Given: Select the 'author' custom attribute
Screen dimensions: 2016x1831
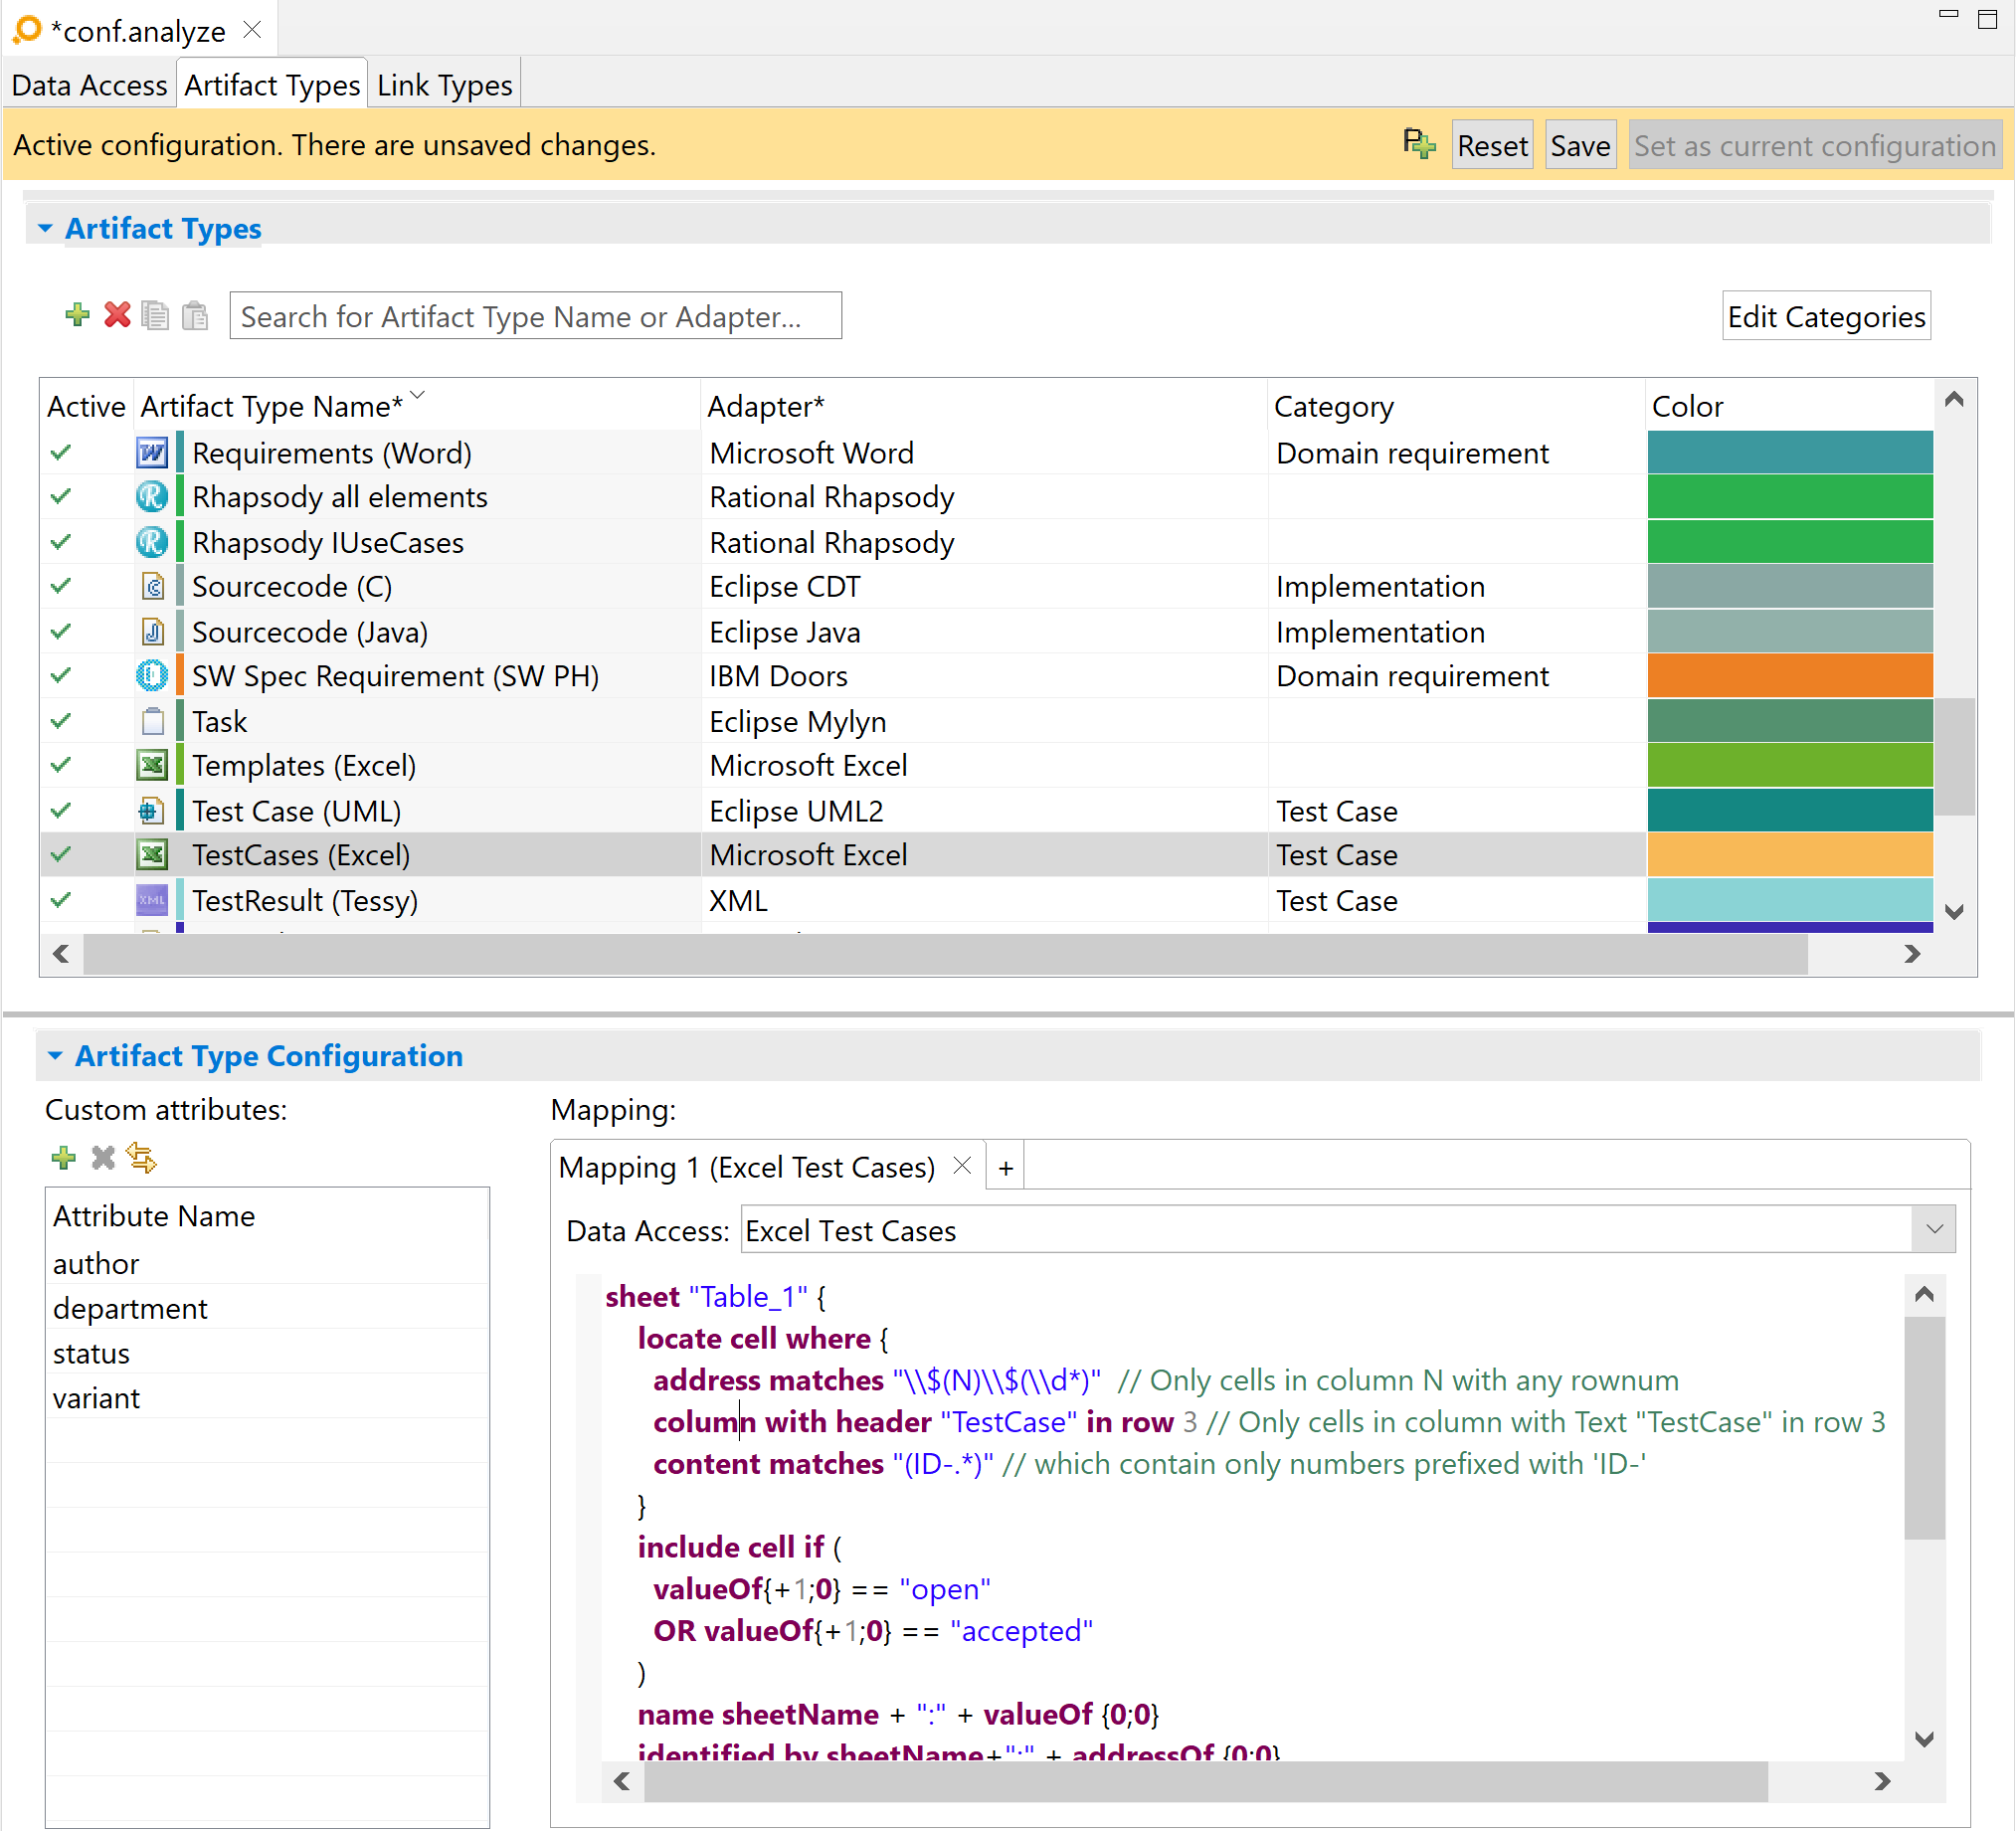Looking at the screenshot, I should click(x=267, y=1263).
